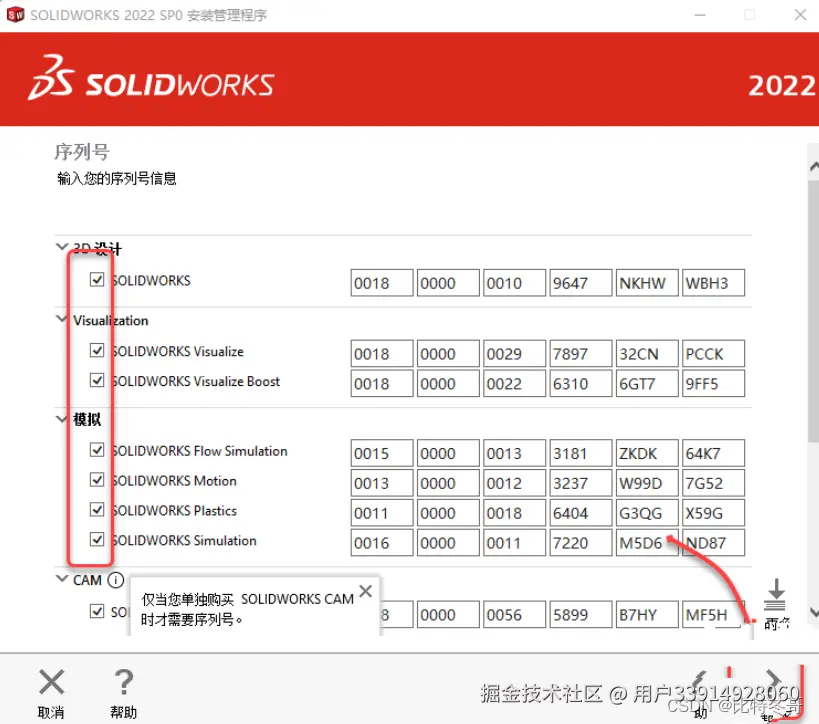Click the download arrow icon beside the CAM row
Screen dimensions: 819x724
776,594
